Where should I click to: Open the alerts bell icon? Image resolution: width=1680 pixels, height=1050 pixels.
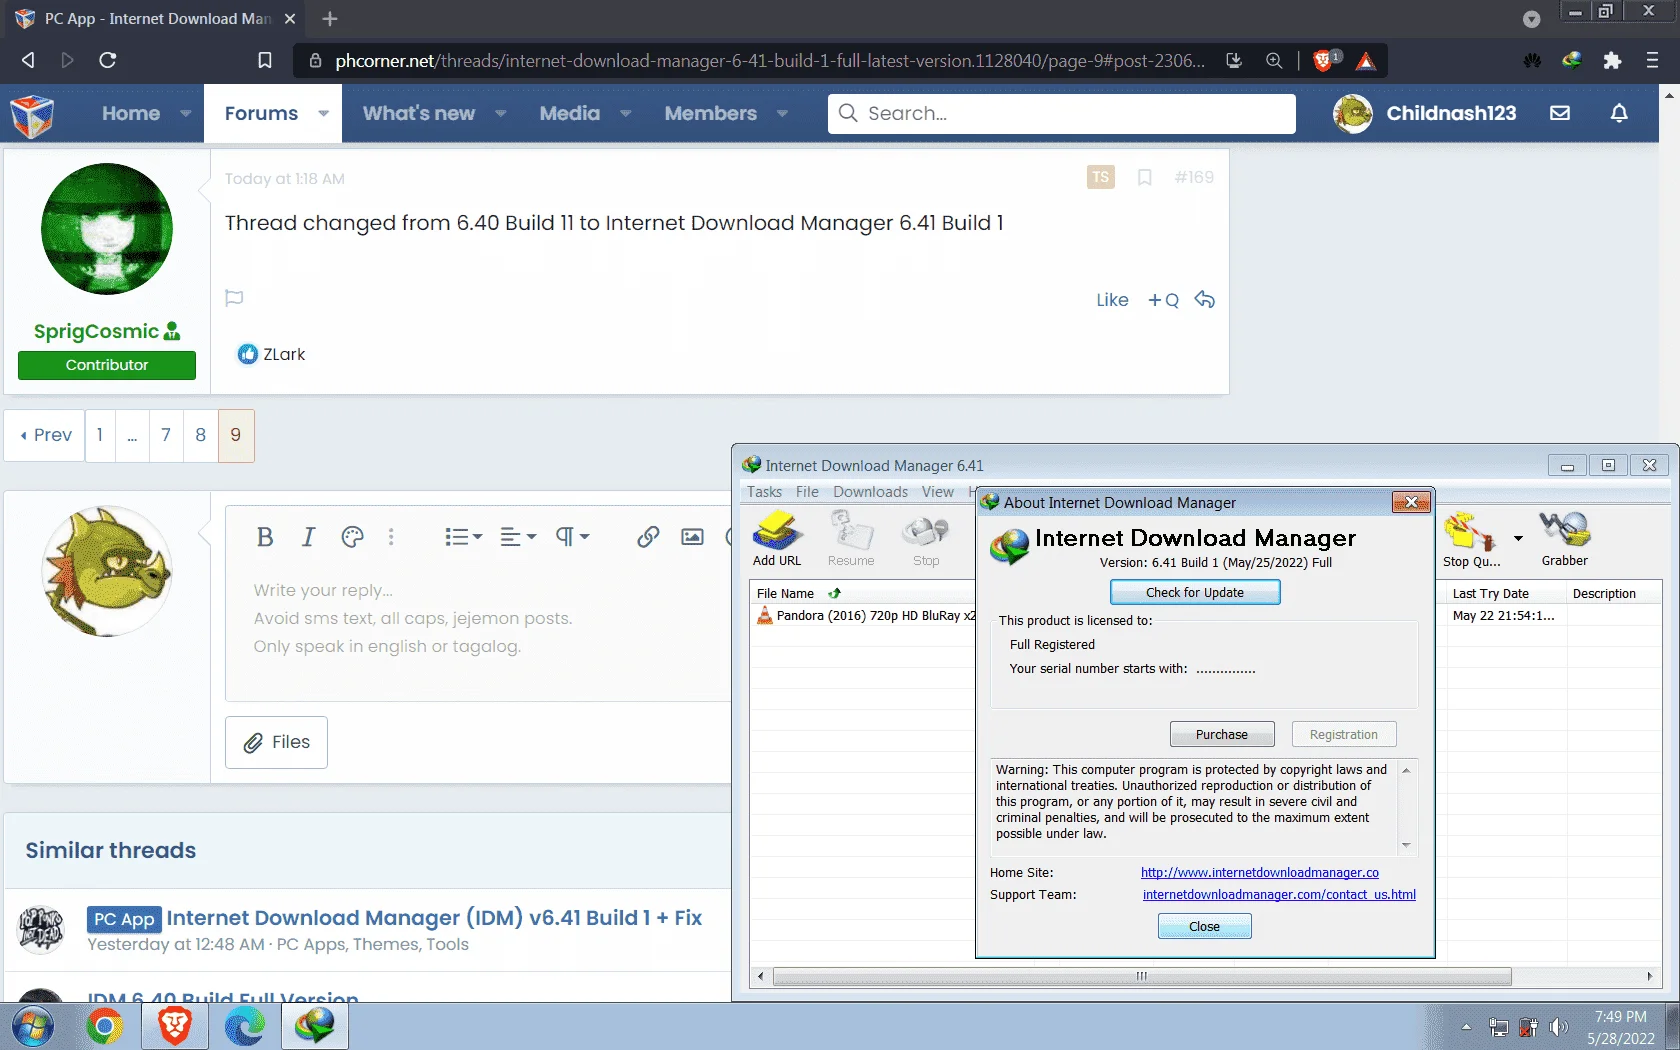tap(1619, 113)
